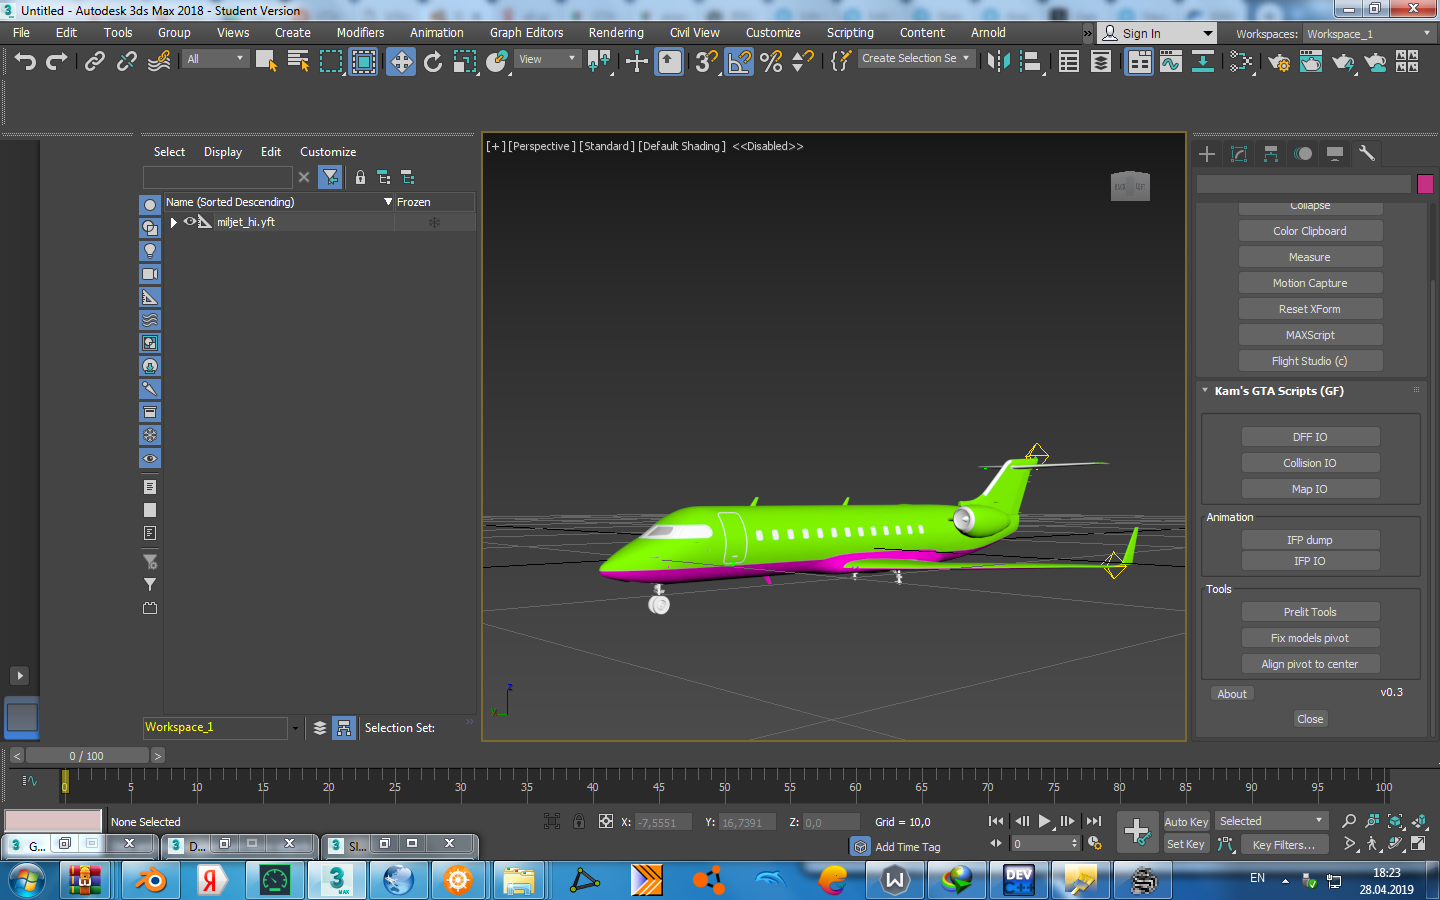The image size is (1440, 900).
Task: Click the Collision IO button
Action: point(1310,463)
